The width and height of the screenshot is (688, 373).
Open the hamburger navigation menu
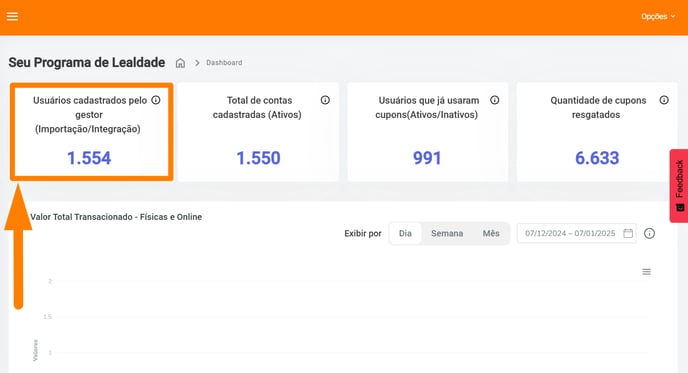12,16
